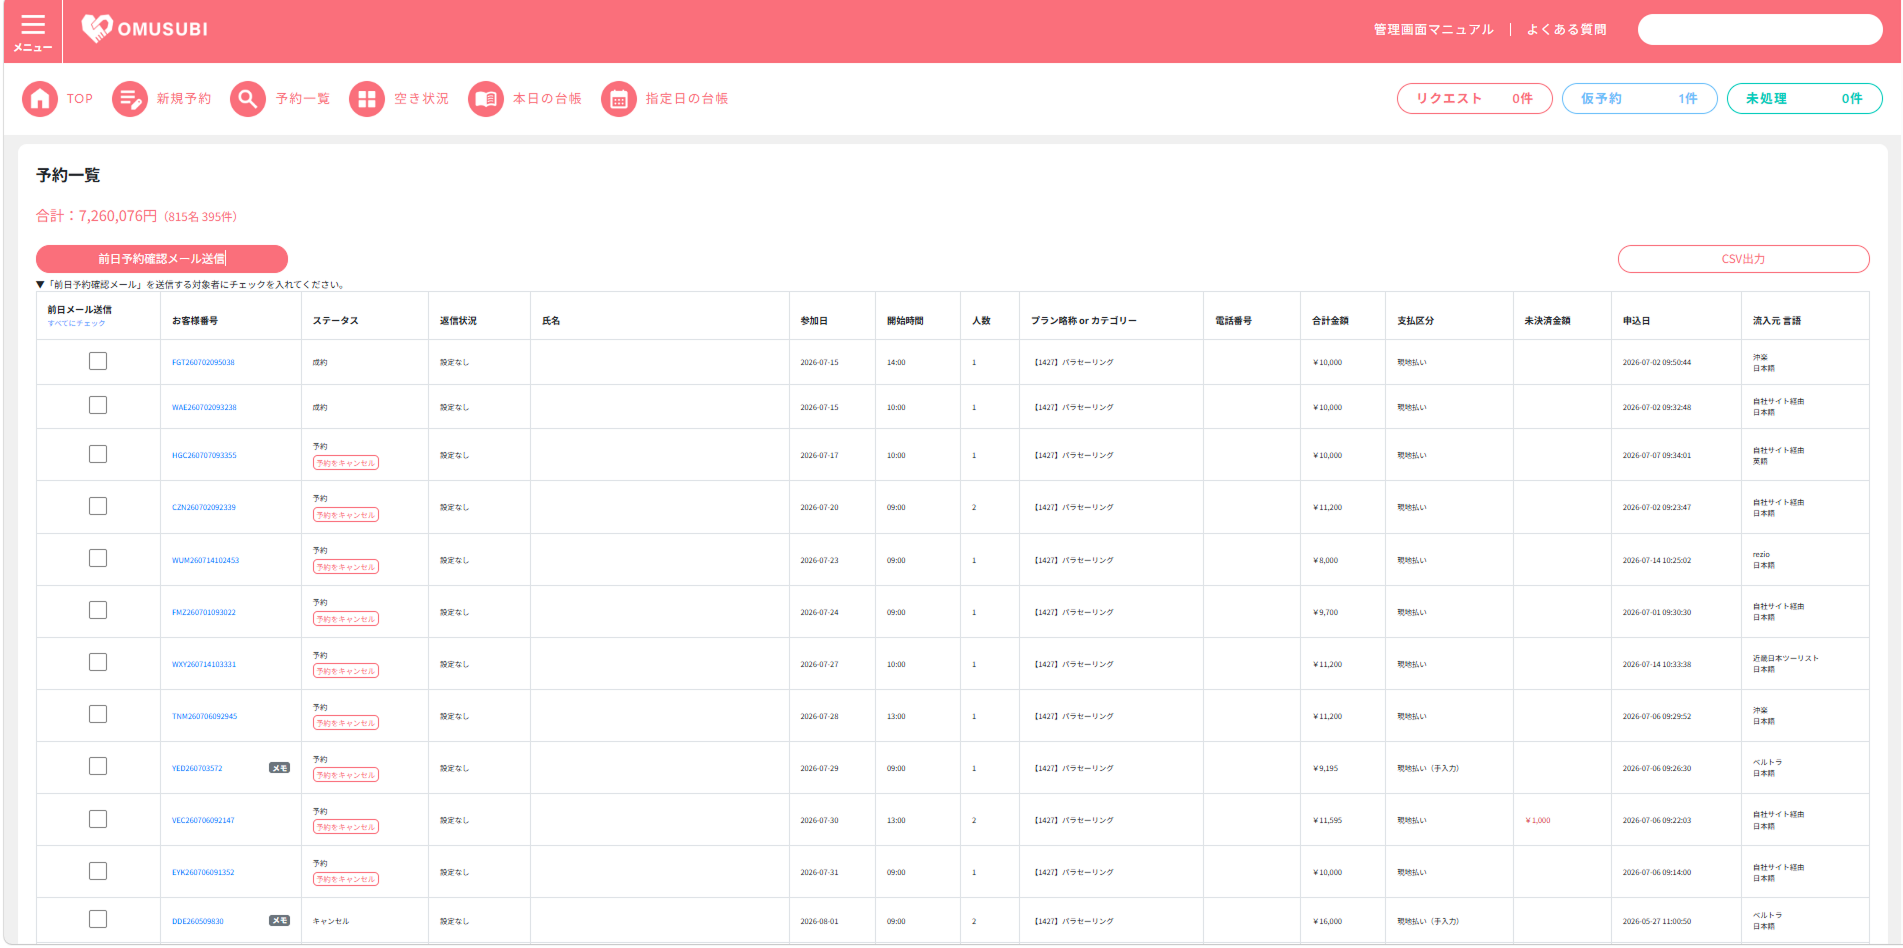This screenshot has height=948, width=1903.
Task: Select 指定日の台帳 menu label
Action: [687, 99]
